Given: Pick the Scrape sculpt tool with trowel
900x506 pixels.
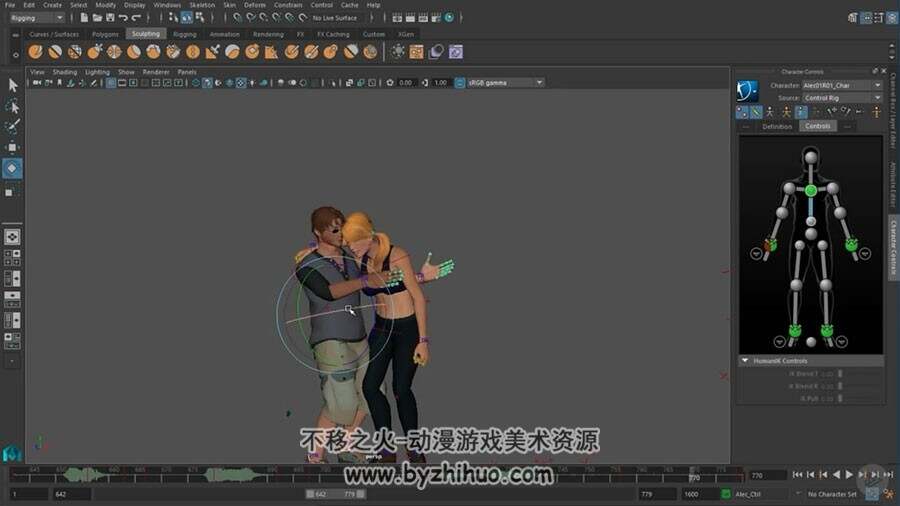Looking at the screenshot, I should [212, 52].
